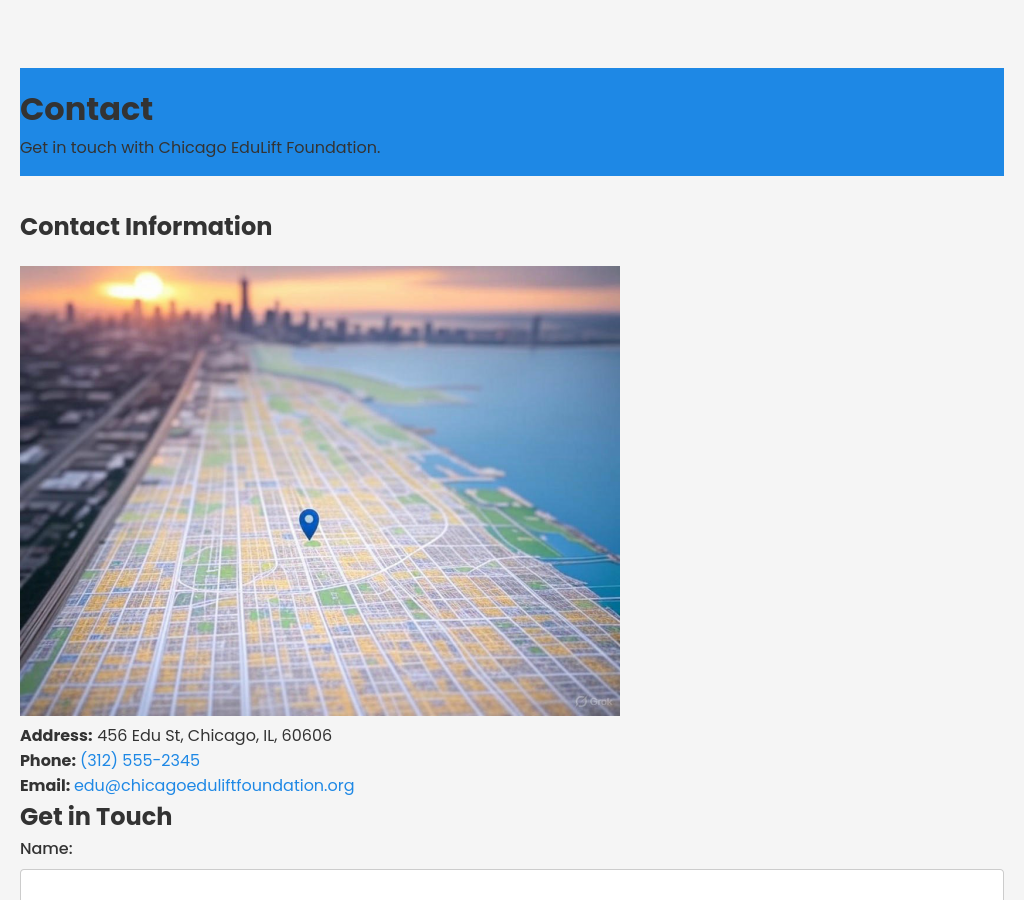Focus the Name text input field
The height and width of the screenshot is (900, 1024).
pos(511,885)
